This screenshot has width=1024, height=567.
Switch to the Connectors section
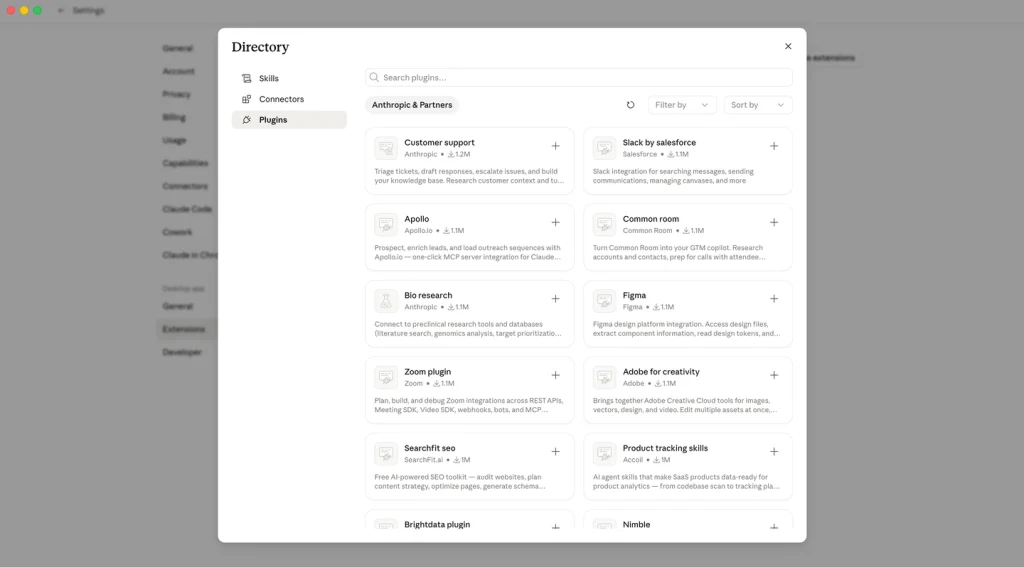[x=289, y=99]
